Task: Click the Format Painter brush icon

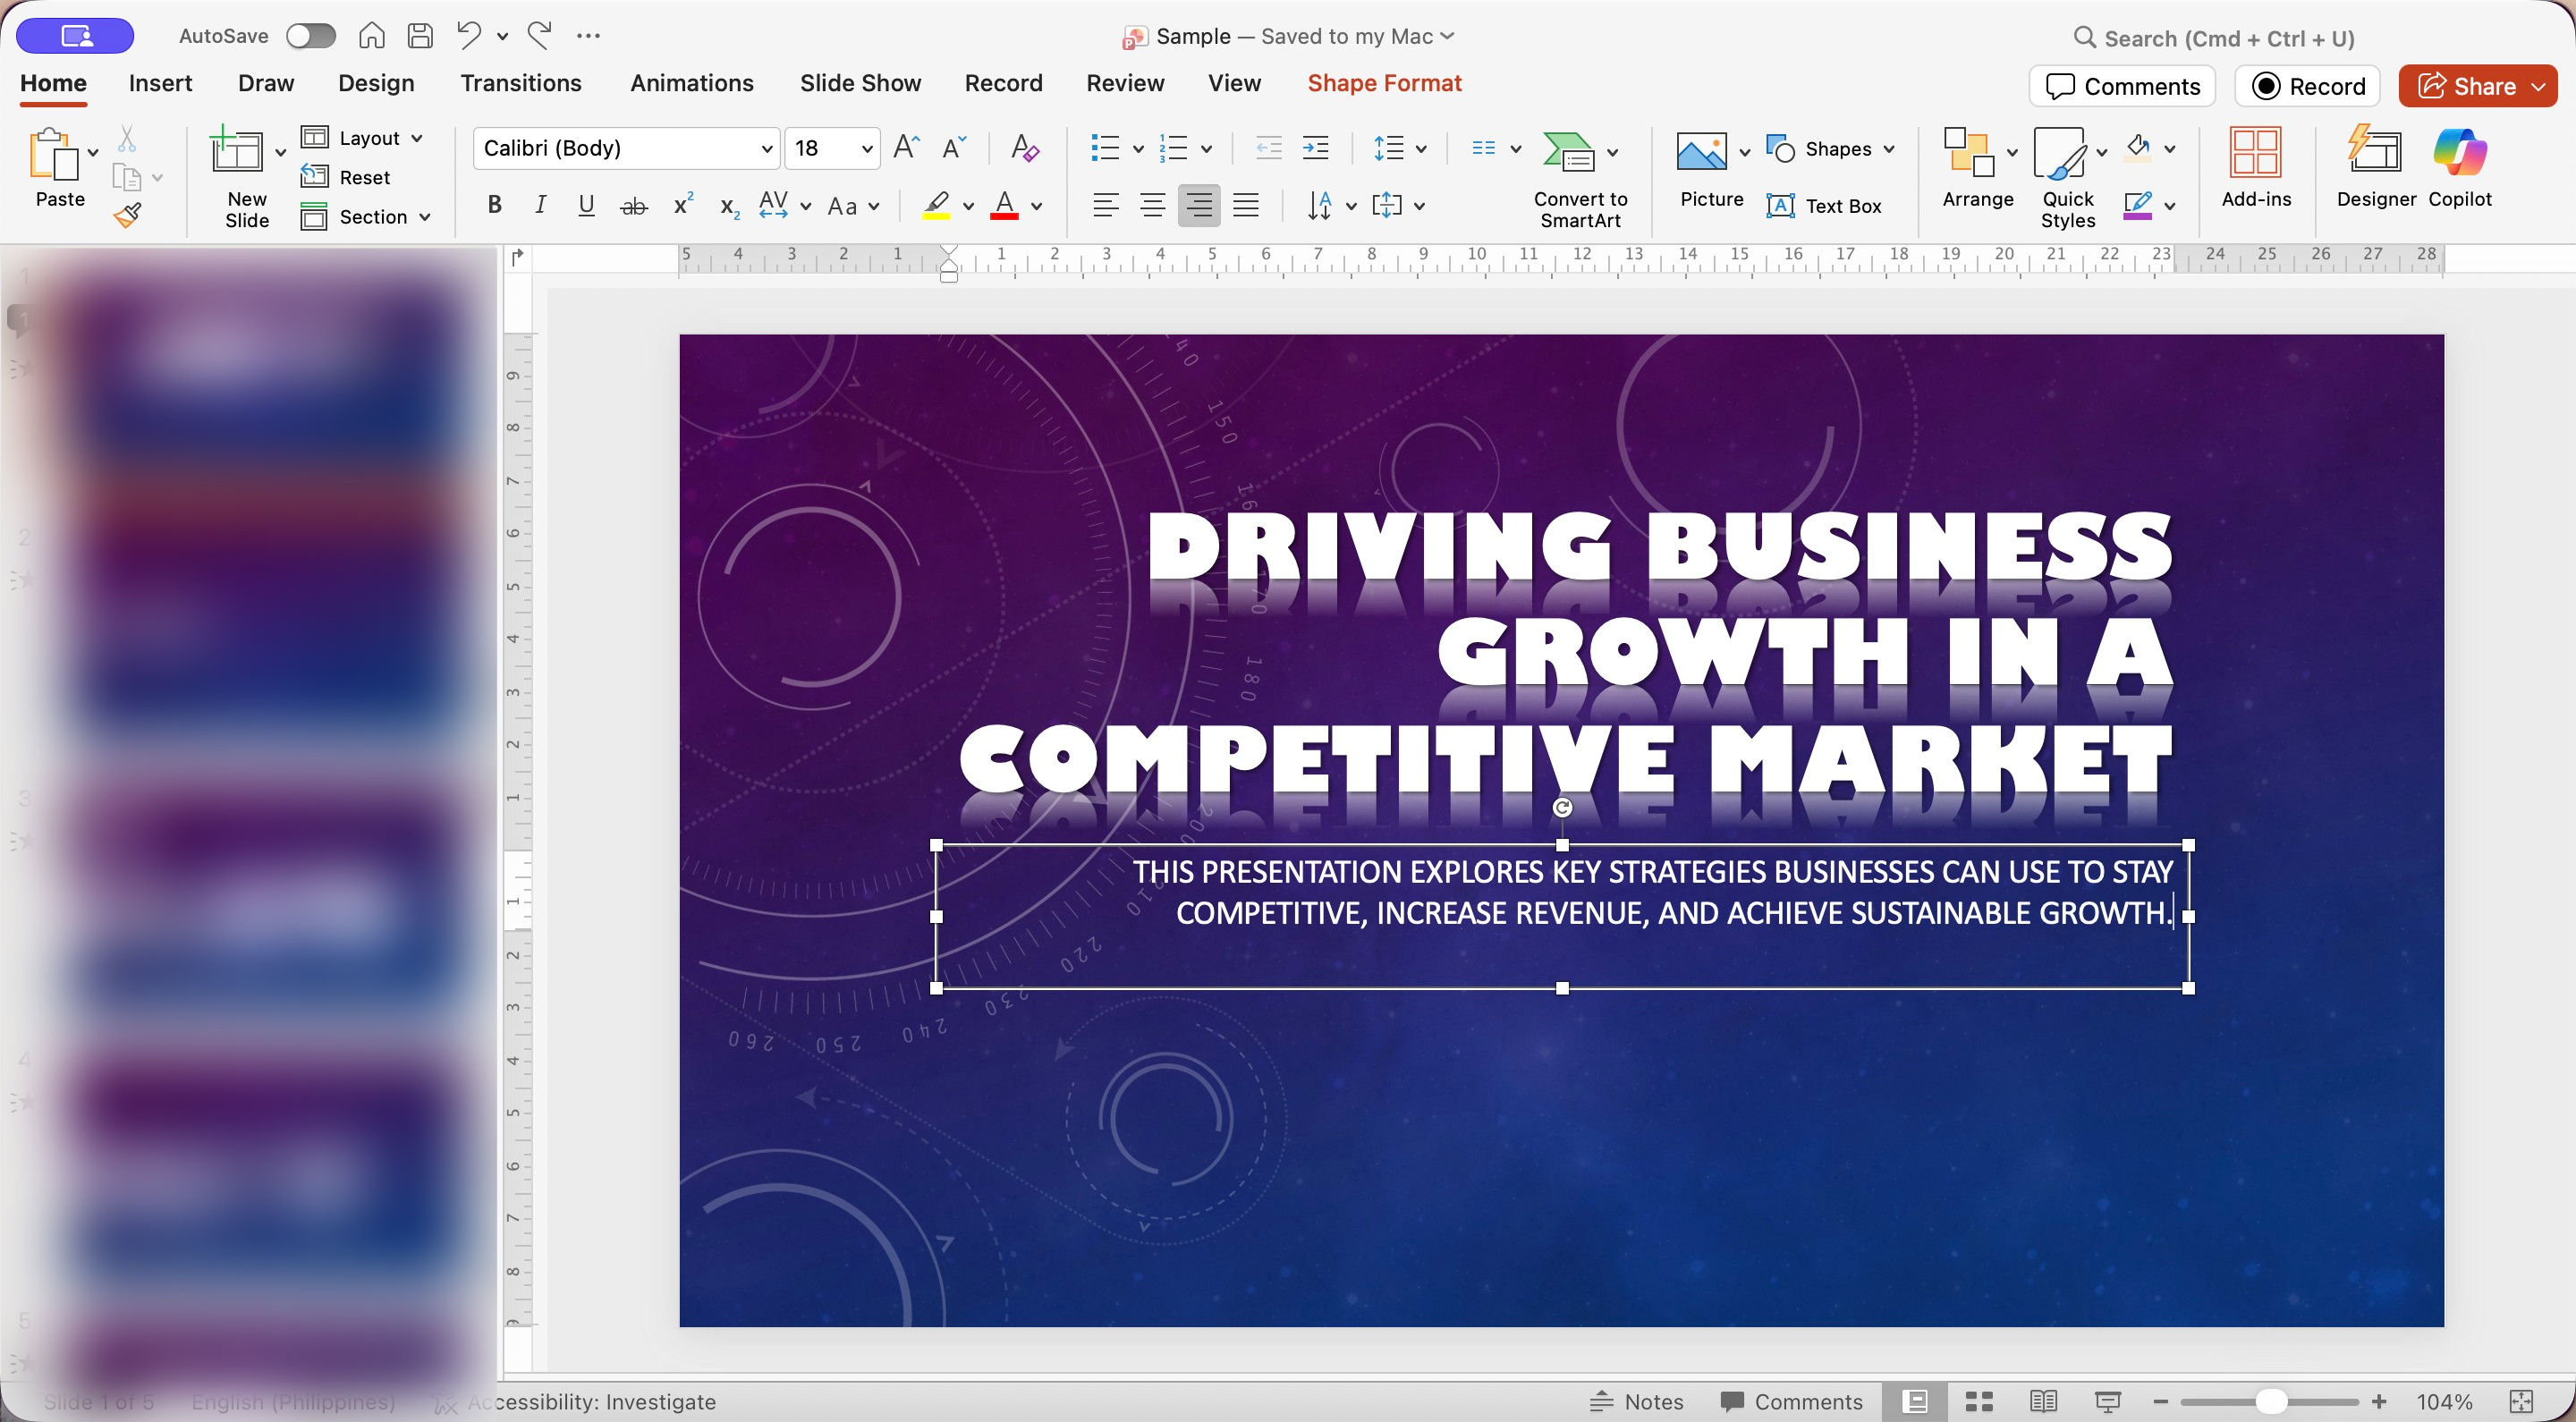Action: [x=128, y=215]
